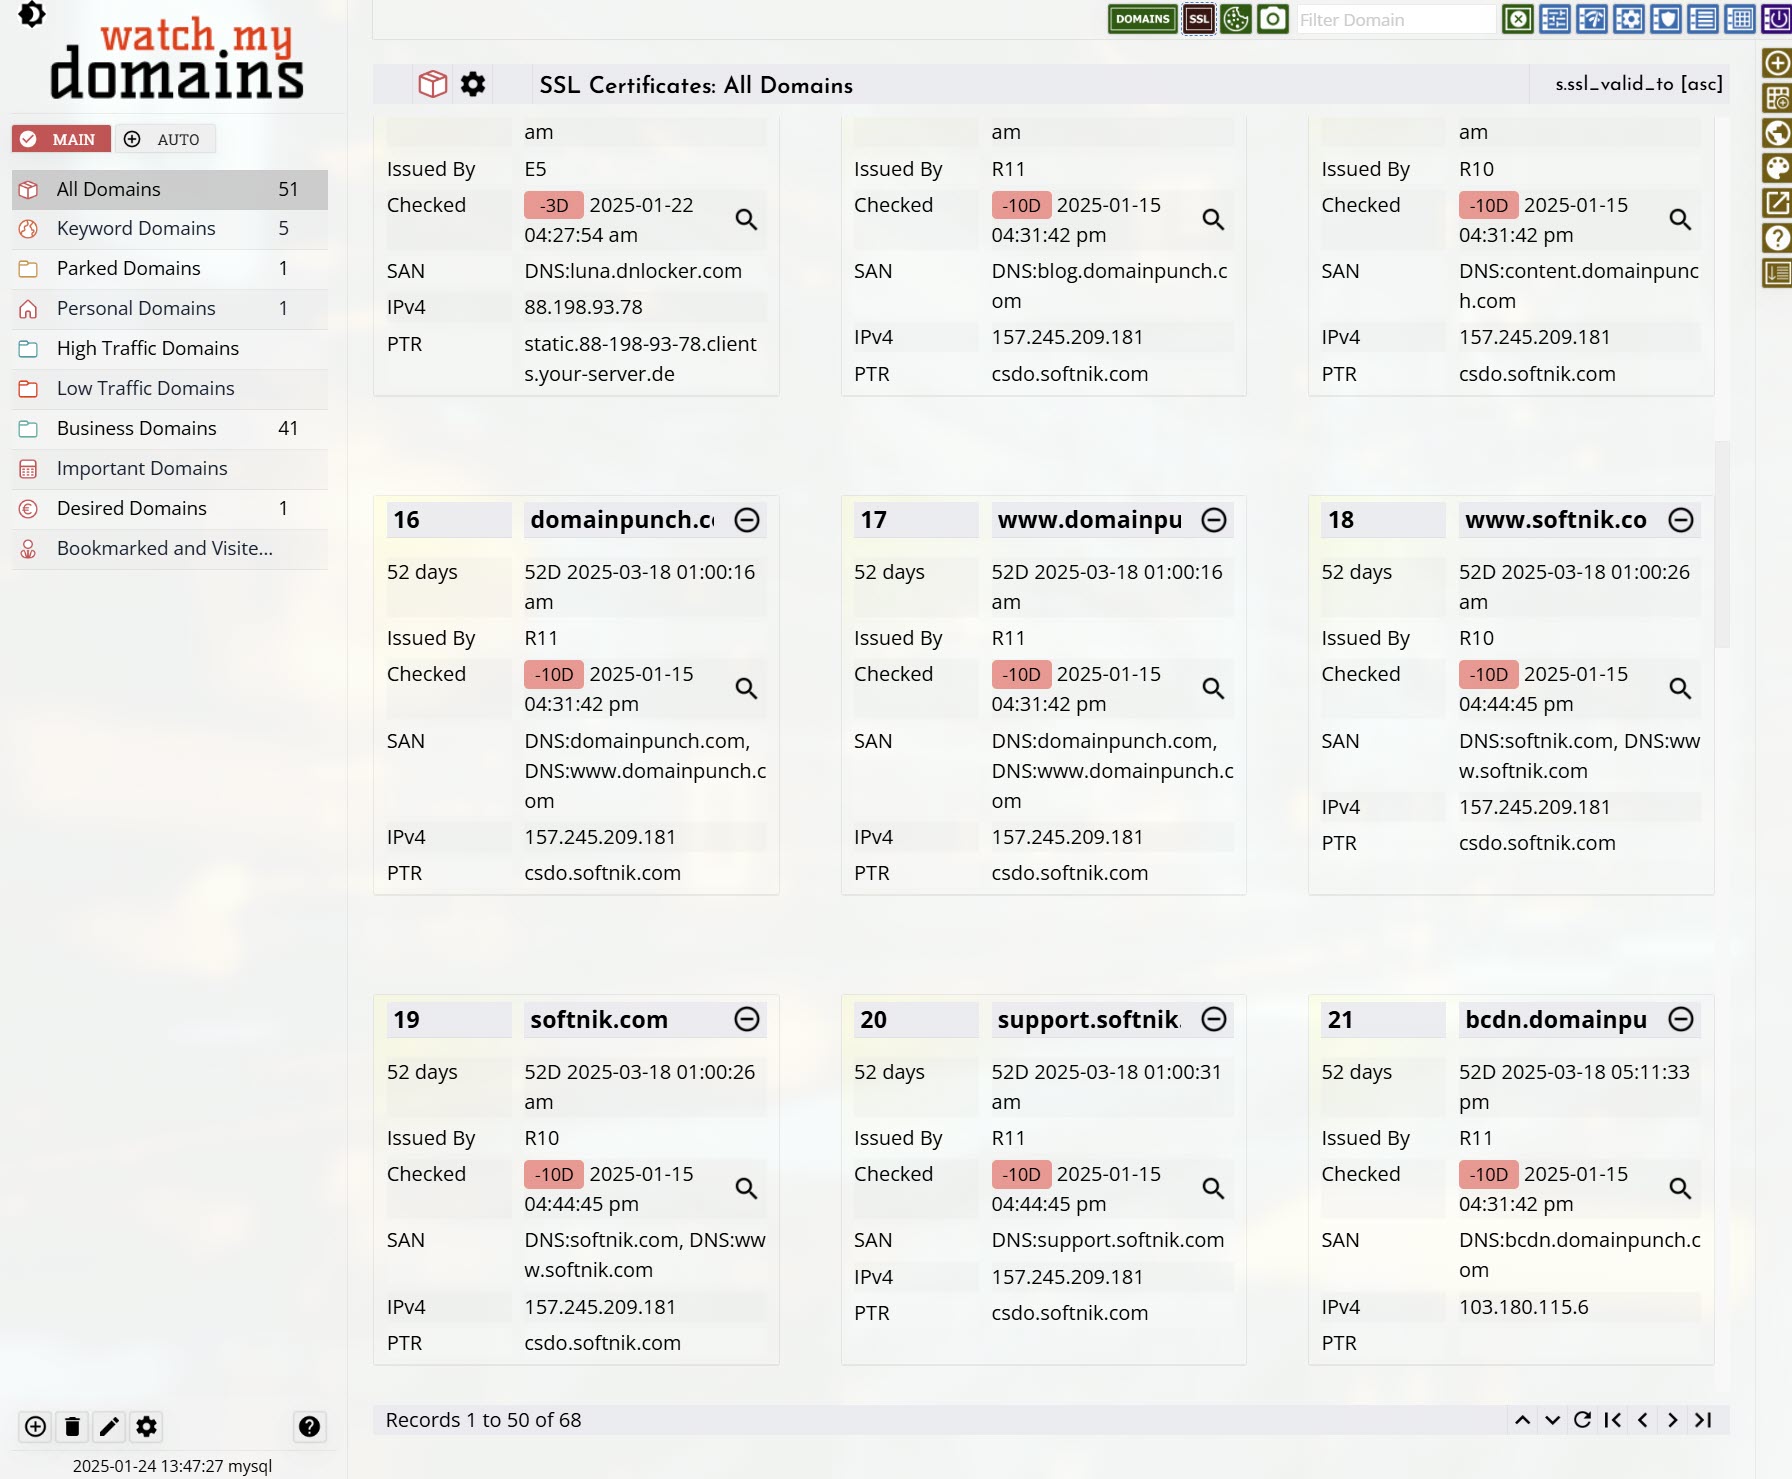
Task: Select All Domains category
Action: pos(170,189)
